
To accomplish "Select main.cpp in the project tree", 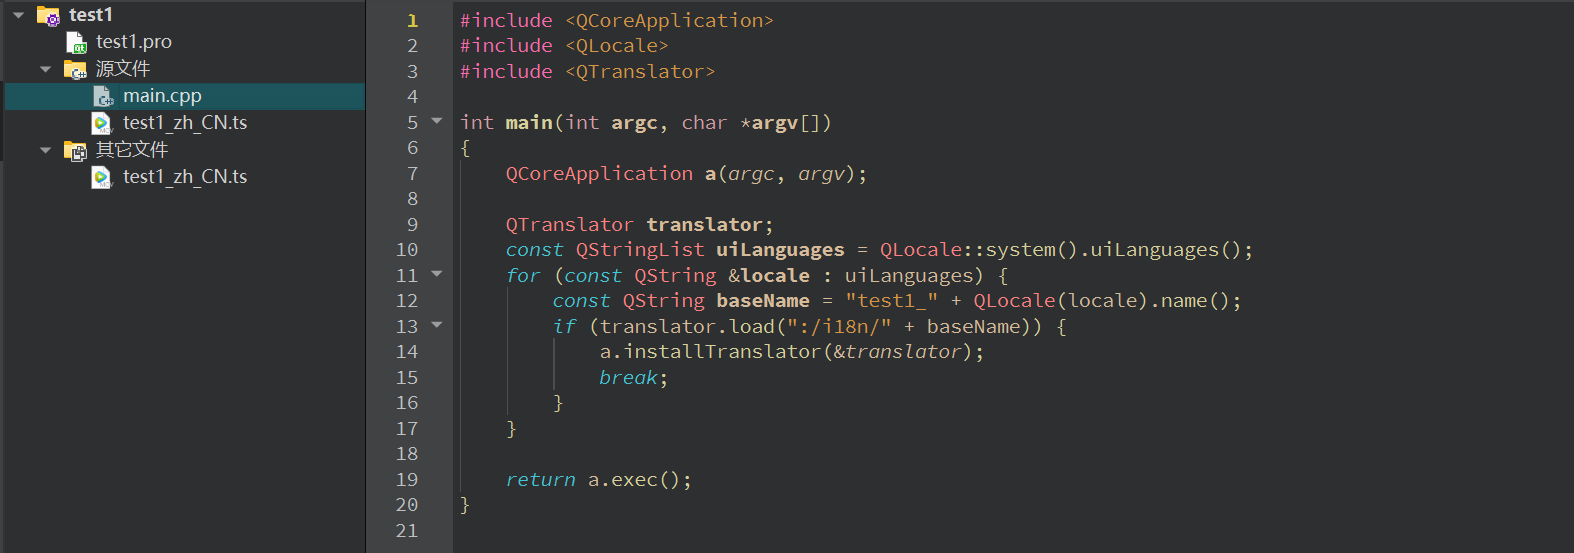I will click(x=162, y=96).
